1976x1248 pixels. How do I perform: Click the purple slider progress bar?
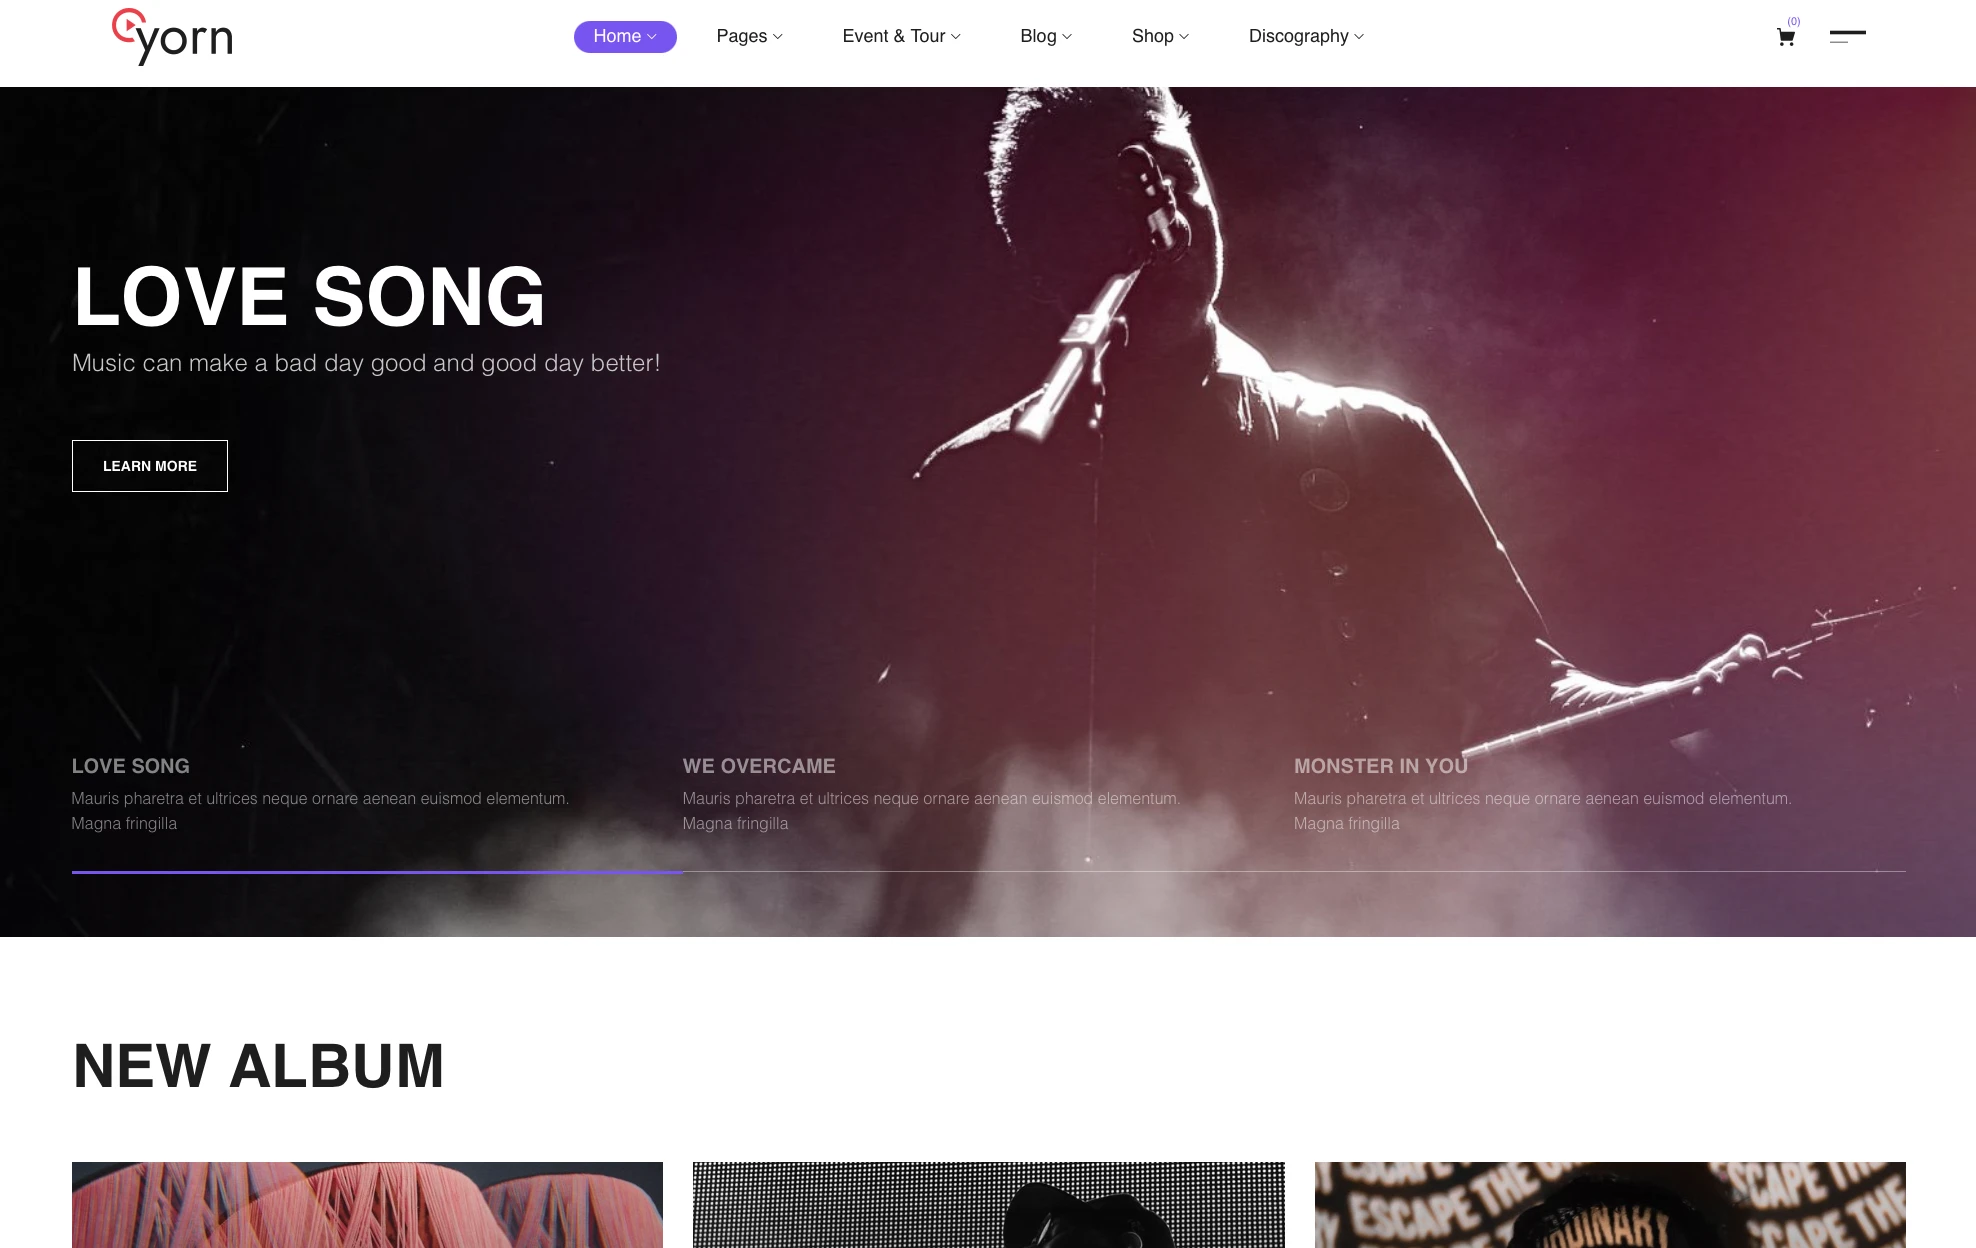(x=377, y=872)
